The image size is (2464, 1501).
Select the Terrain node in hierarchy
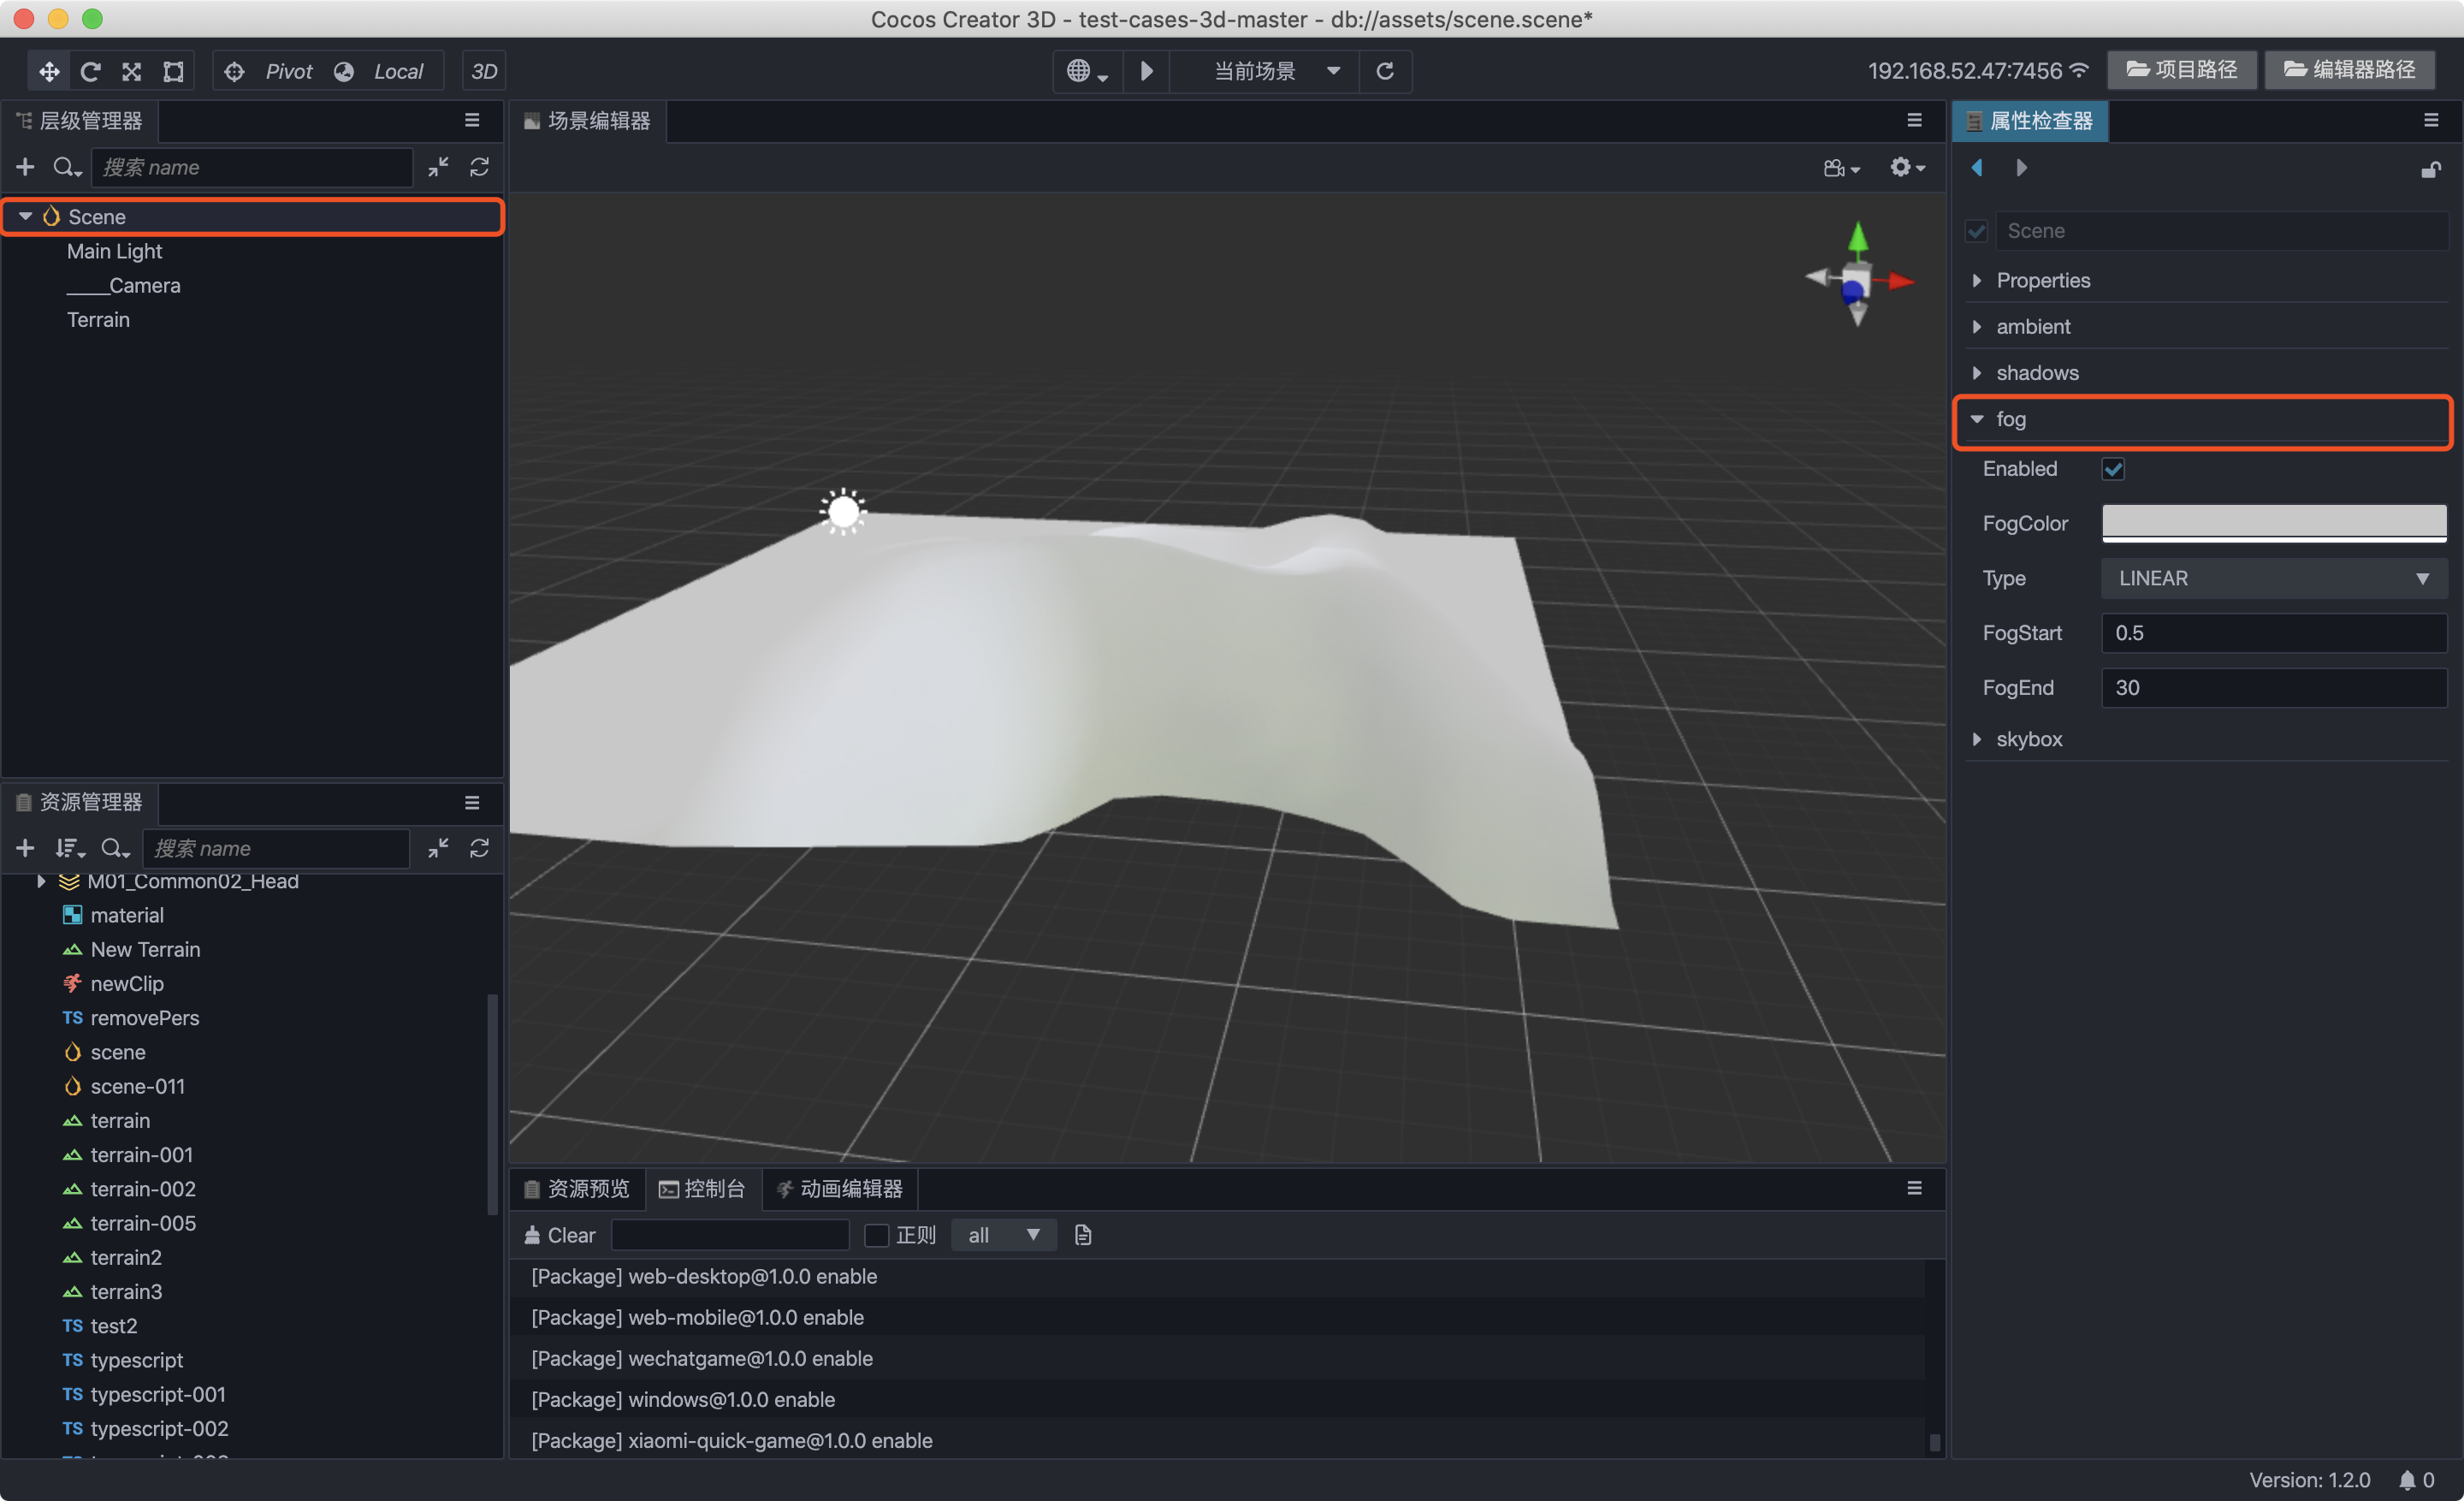[98, 320]
